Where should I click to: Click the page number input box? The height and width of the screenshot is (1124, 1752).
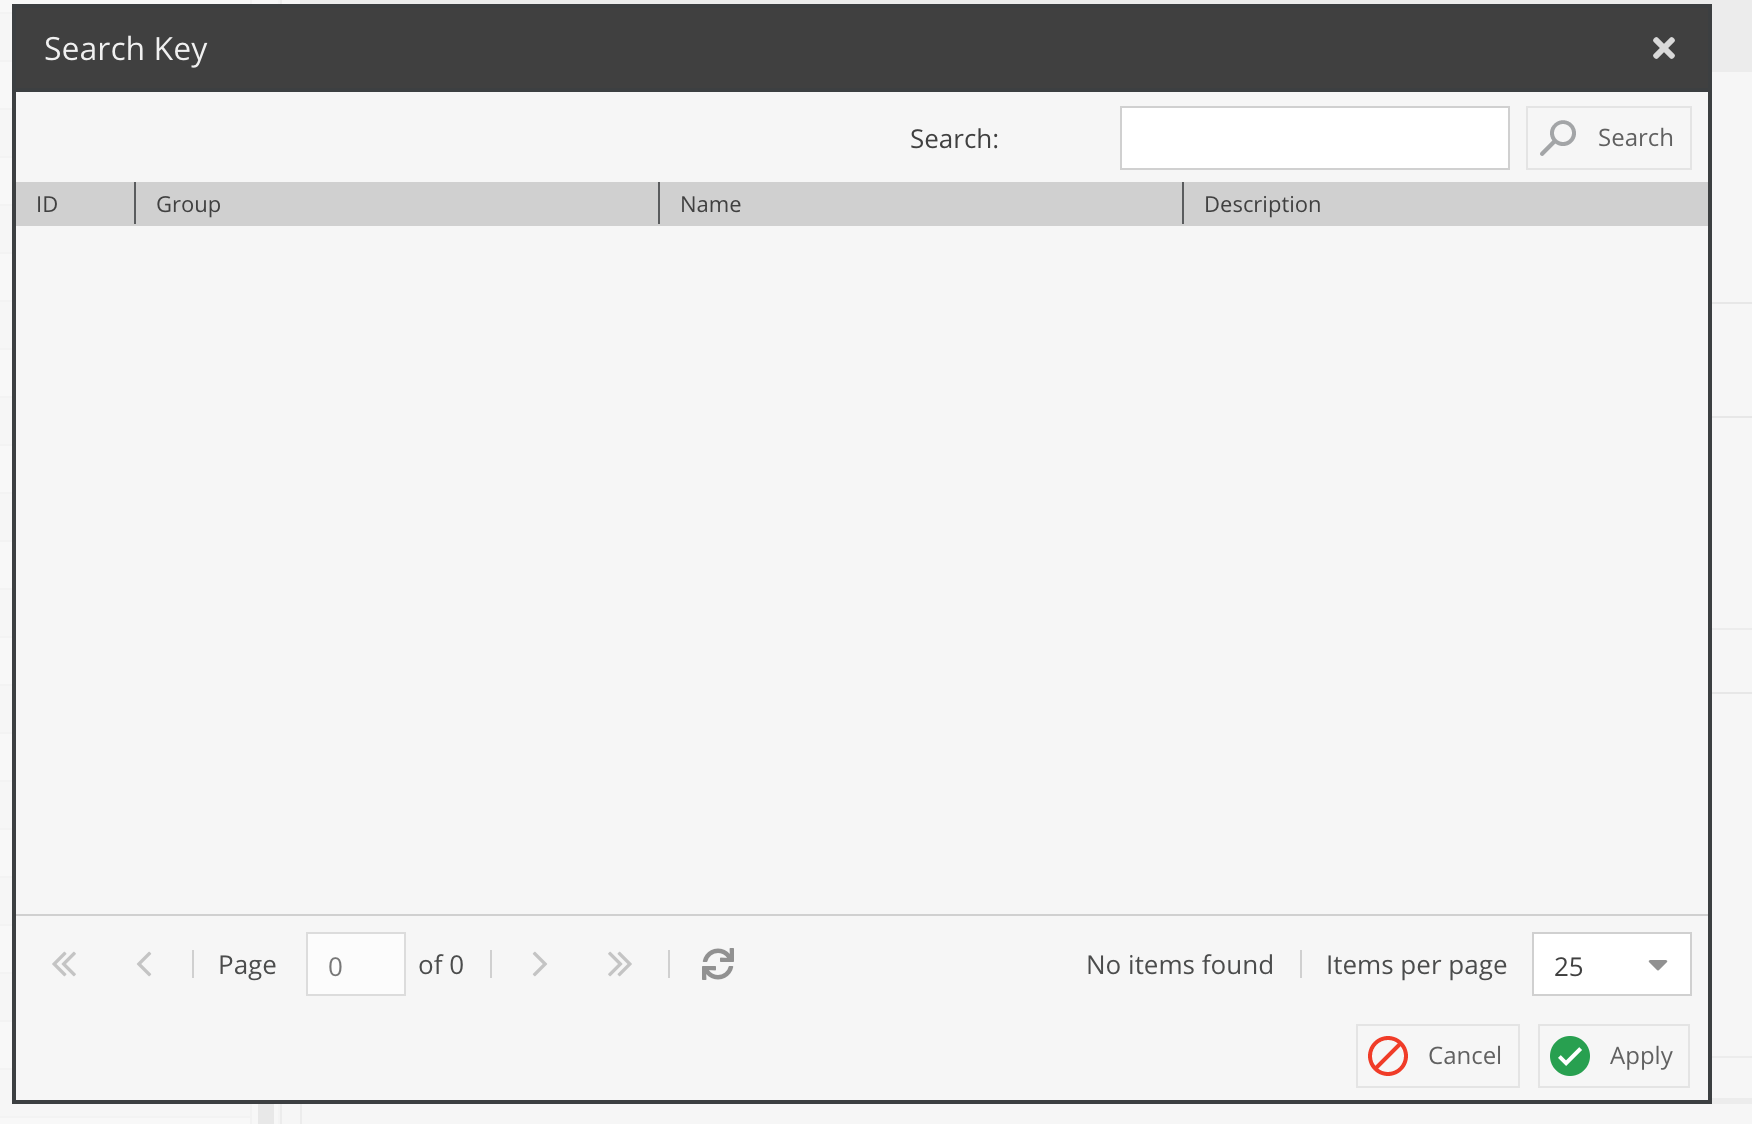(x=355, y=964)
